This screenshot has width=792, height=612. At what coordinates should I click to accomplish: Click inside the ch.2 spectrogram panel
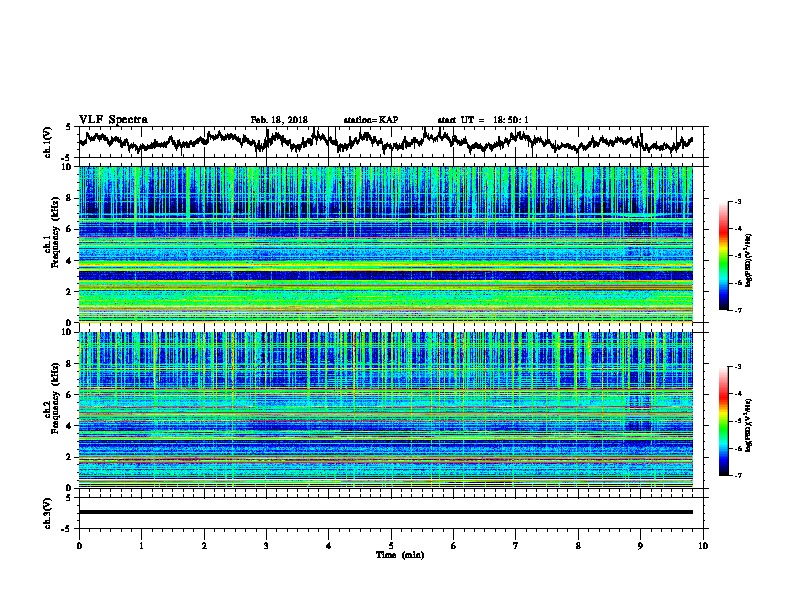[x=385, y=410]
